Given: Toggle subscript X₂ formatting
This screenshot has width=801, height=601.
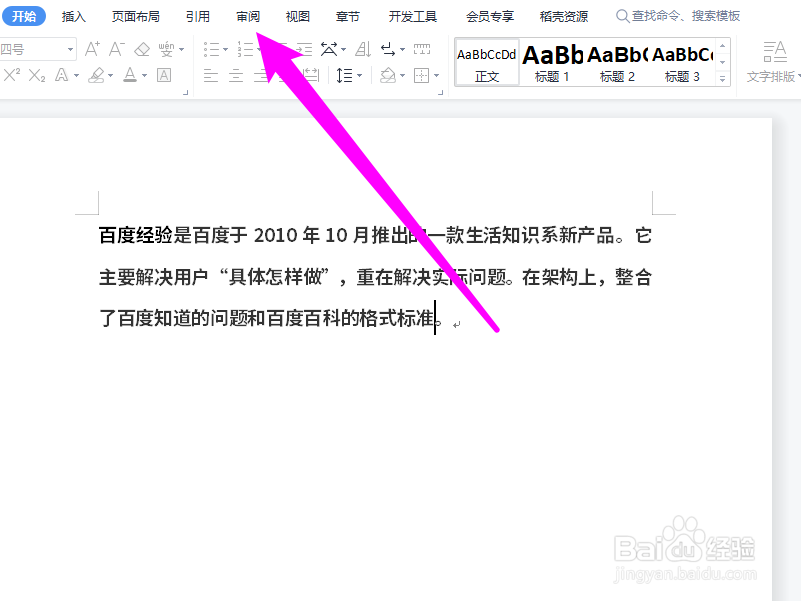Looking at the screenshot, I should pos(37,76).
